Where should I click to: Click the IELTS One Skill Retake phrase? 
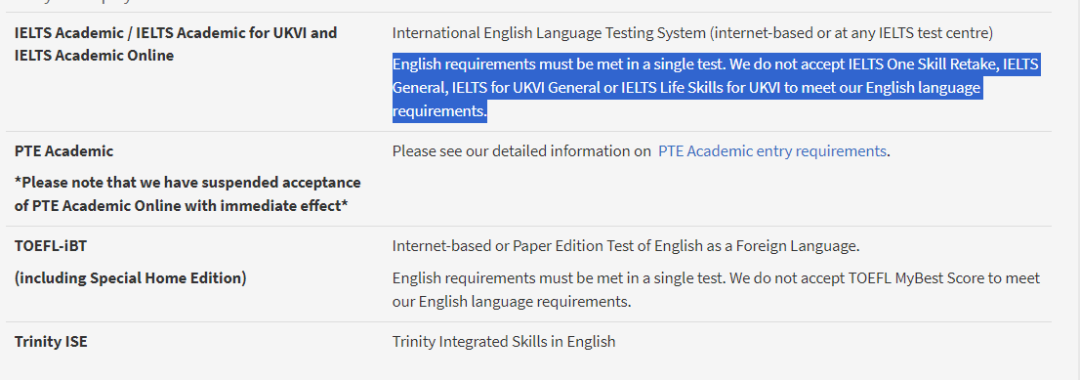click(922, 65)
